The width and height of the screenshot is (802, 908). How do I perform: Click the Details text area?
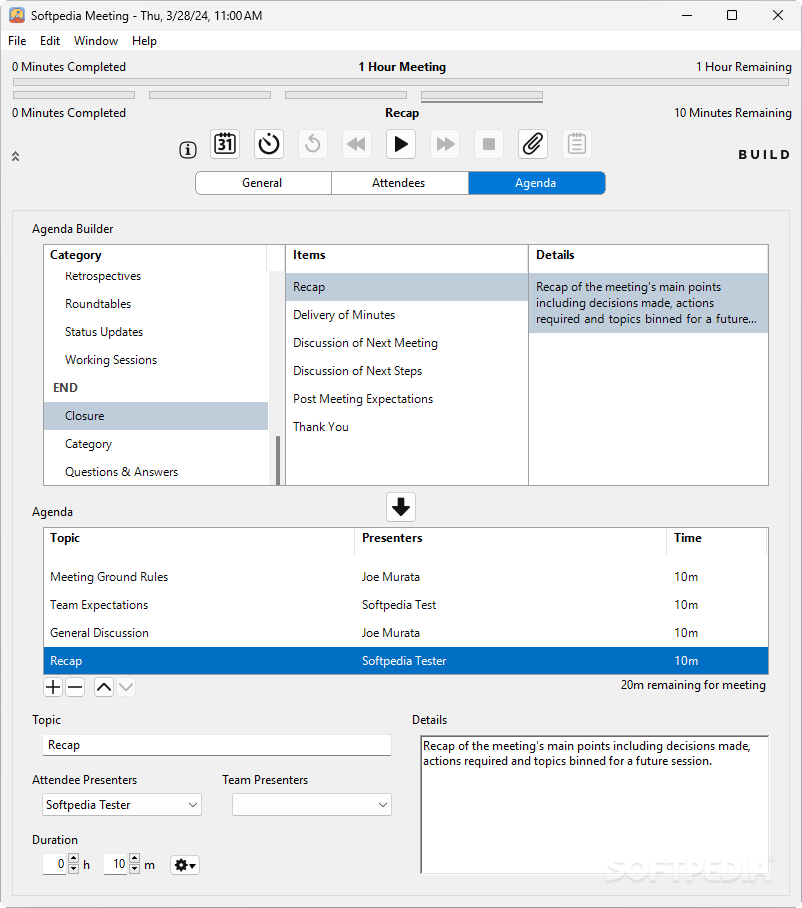(595, 804)
